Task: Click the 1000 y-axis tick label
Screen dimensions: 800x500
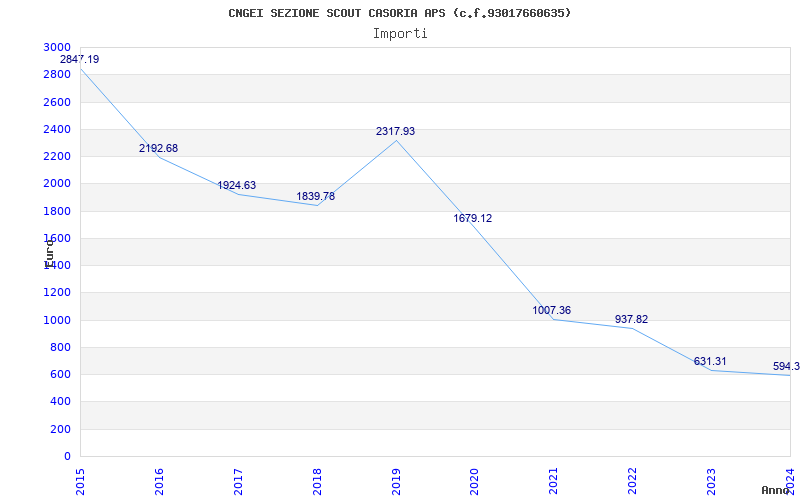Action: 57,320
